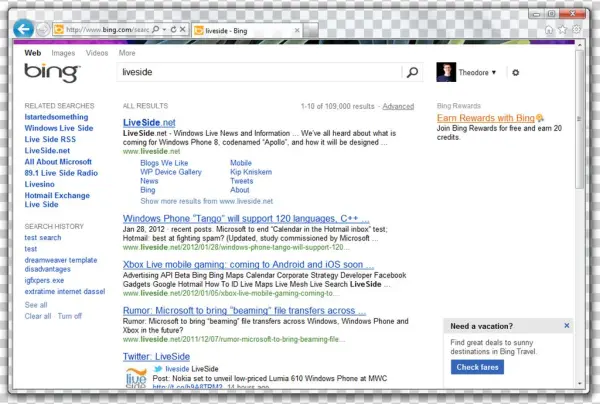
Task: Click the Bing favicon in the address bar
Action: click(x=59, y=29)
